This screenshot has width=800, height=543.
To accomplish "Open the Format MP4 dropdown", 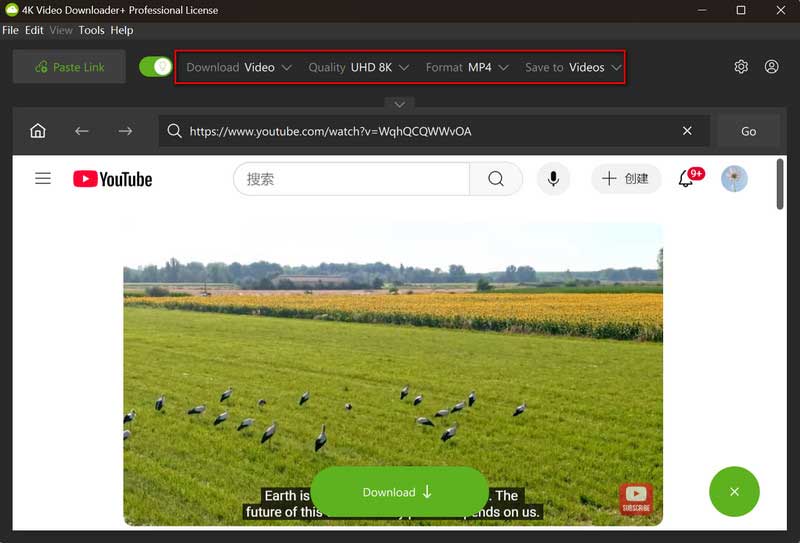I will pos(467,67).
